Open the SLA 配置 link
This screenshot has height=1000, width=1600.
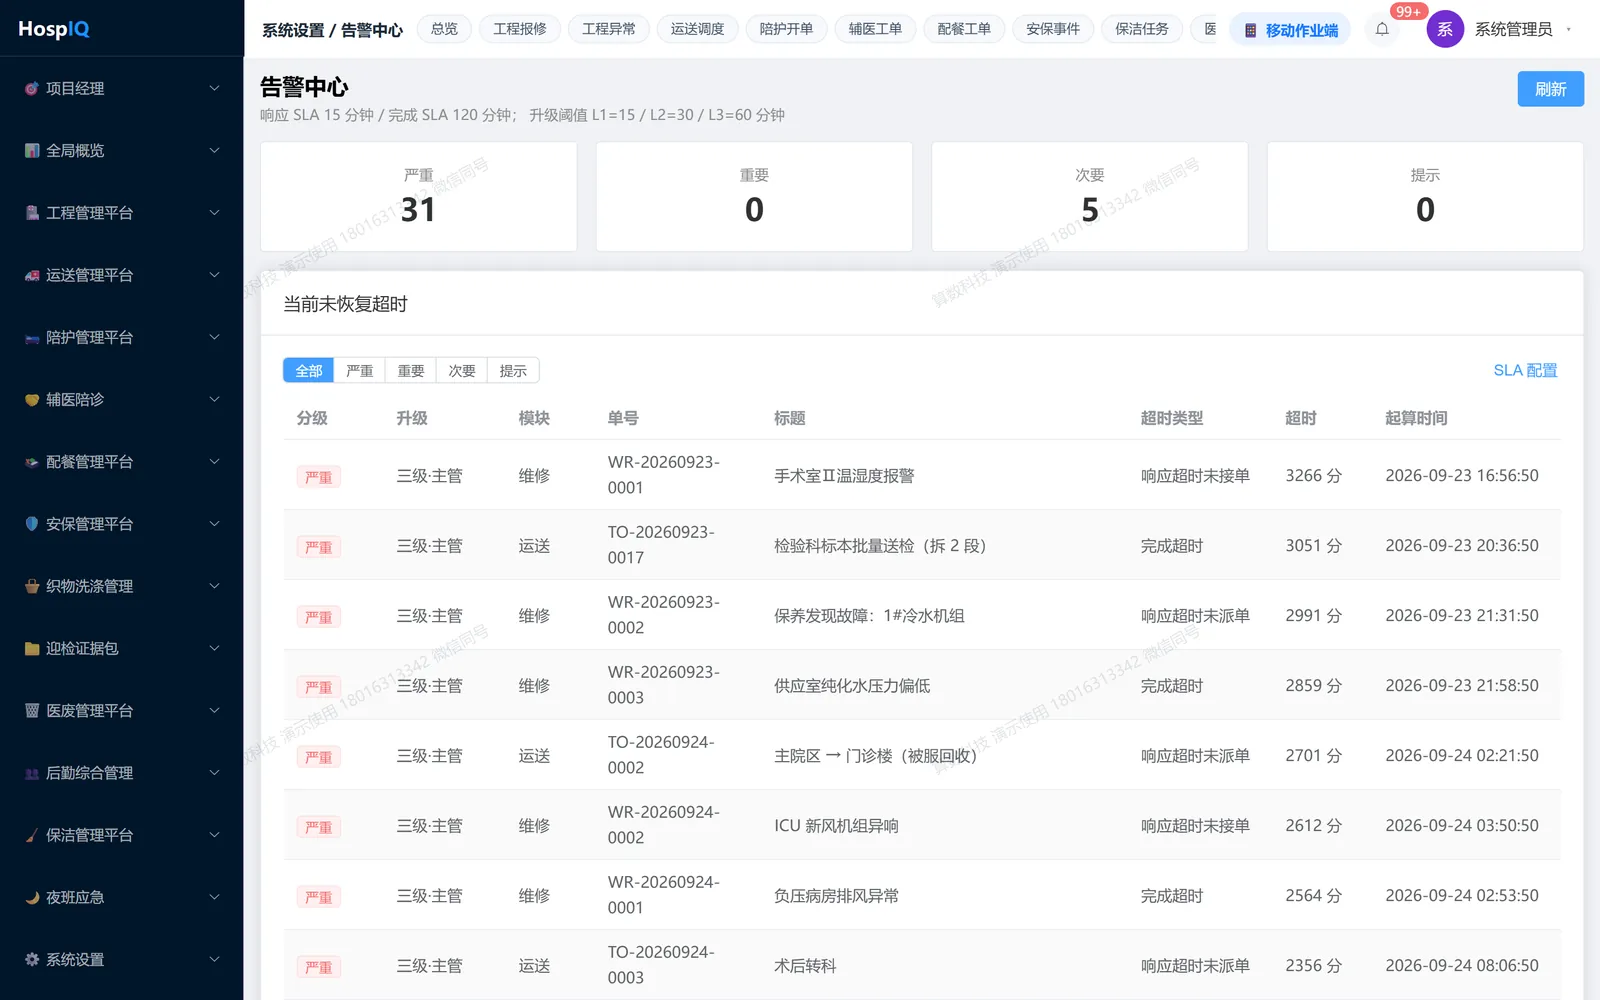tap(1525, 371)
